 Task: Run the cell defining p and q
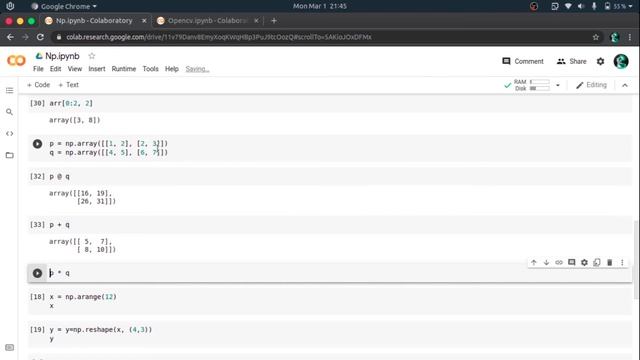(37, 144)
